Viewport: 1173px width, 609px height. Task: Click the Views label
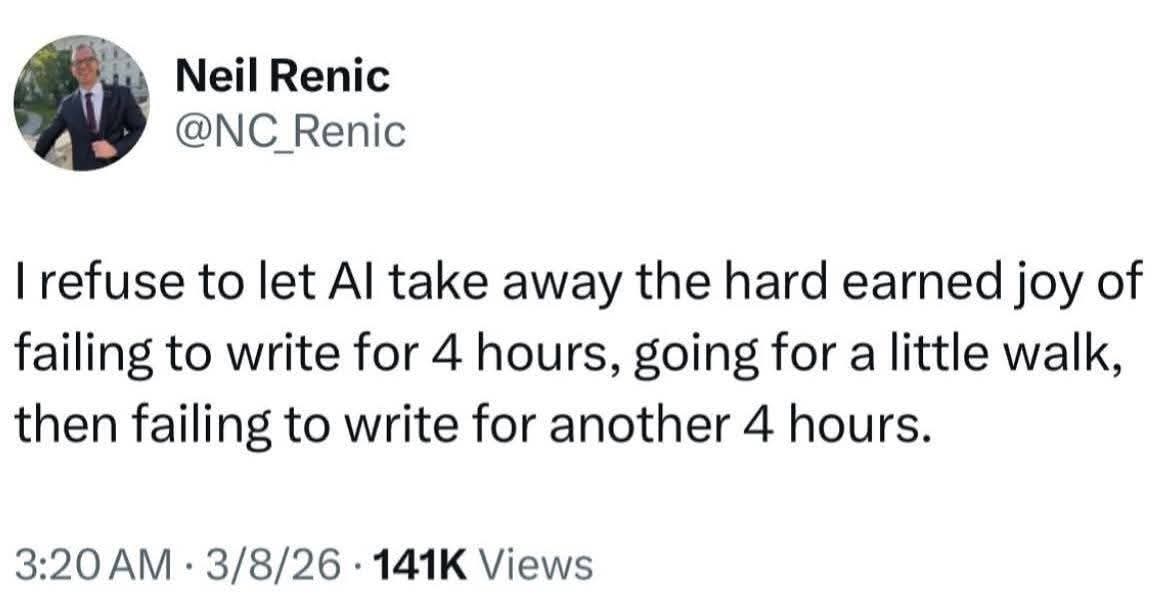click(536, 565)
